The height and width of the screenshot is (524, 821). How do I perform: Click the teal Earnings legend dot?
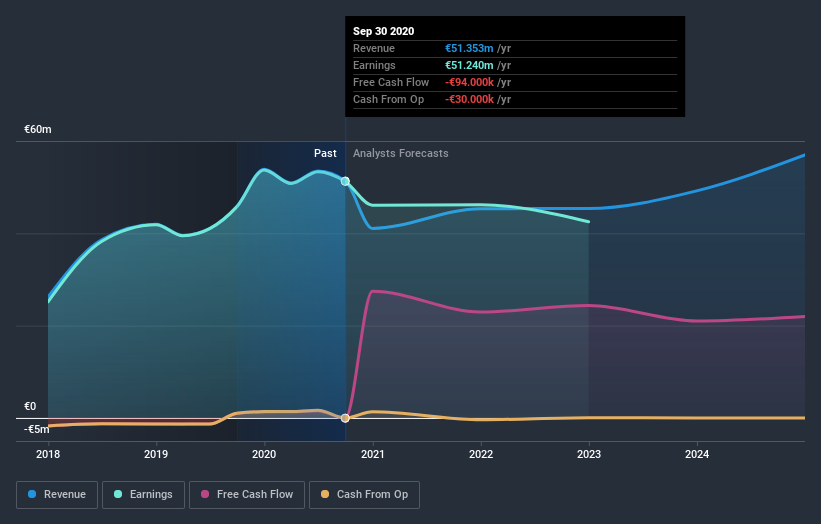118,494
